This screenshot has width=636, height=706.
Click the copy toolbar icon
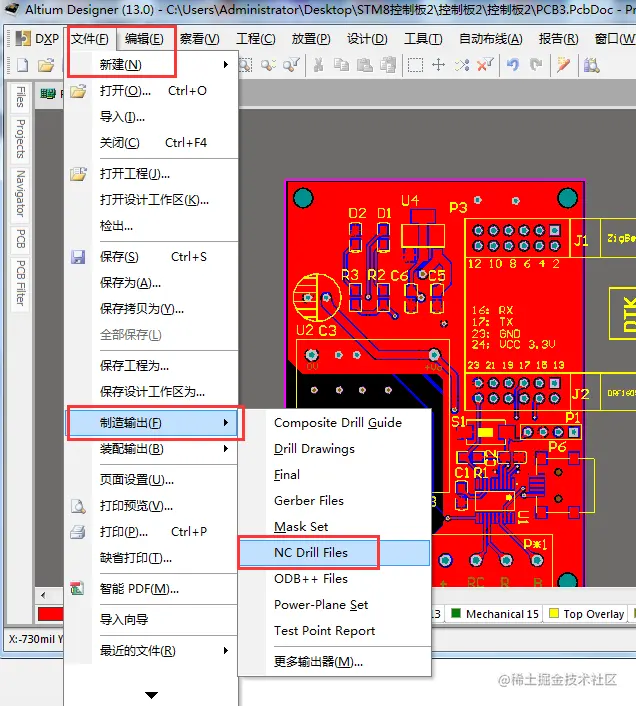(x=342, y=65)
